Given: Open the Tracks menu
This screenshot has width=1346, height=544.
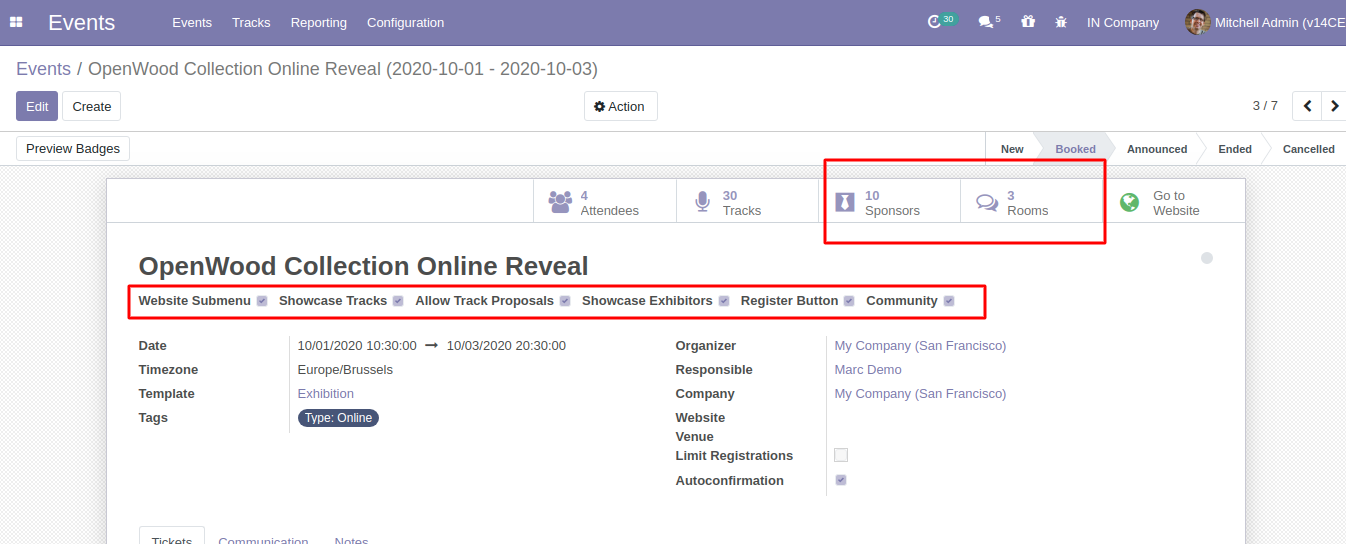Looking at the screenshot, I should (251, 22).
